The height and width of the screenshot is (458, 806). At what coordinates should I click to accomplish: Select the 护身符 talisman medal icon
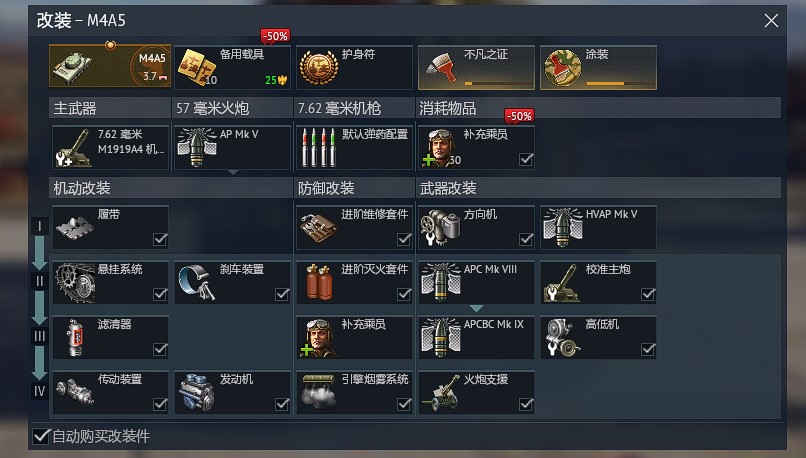pos(319,68)
